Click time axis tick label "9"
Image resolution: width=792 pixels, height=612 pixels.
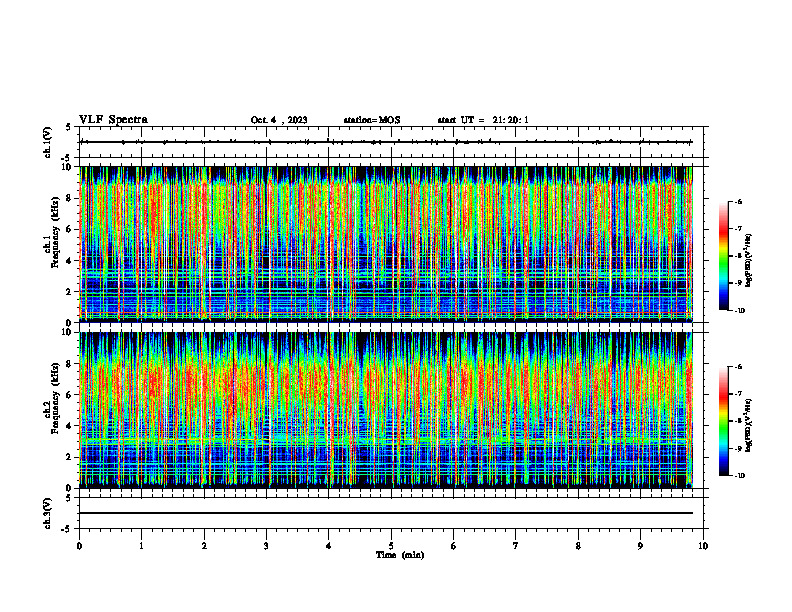(640, 546)
